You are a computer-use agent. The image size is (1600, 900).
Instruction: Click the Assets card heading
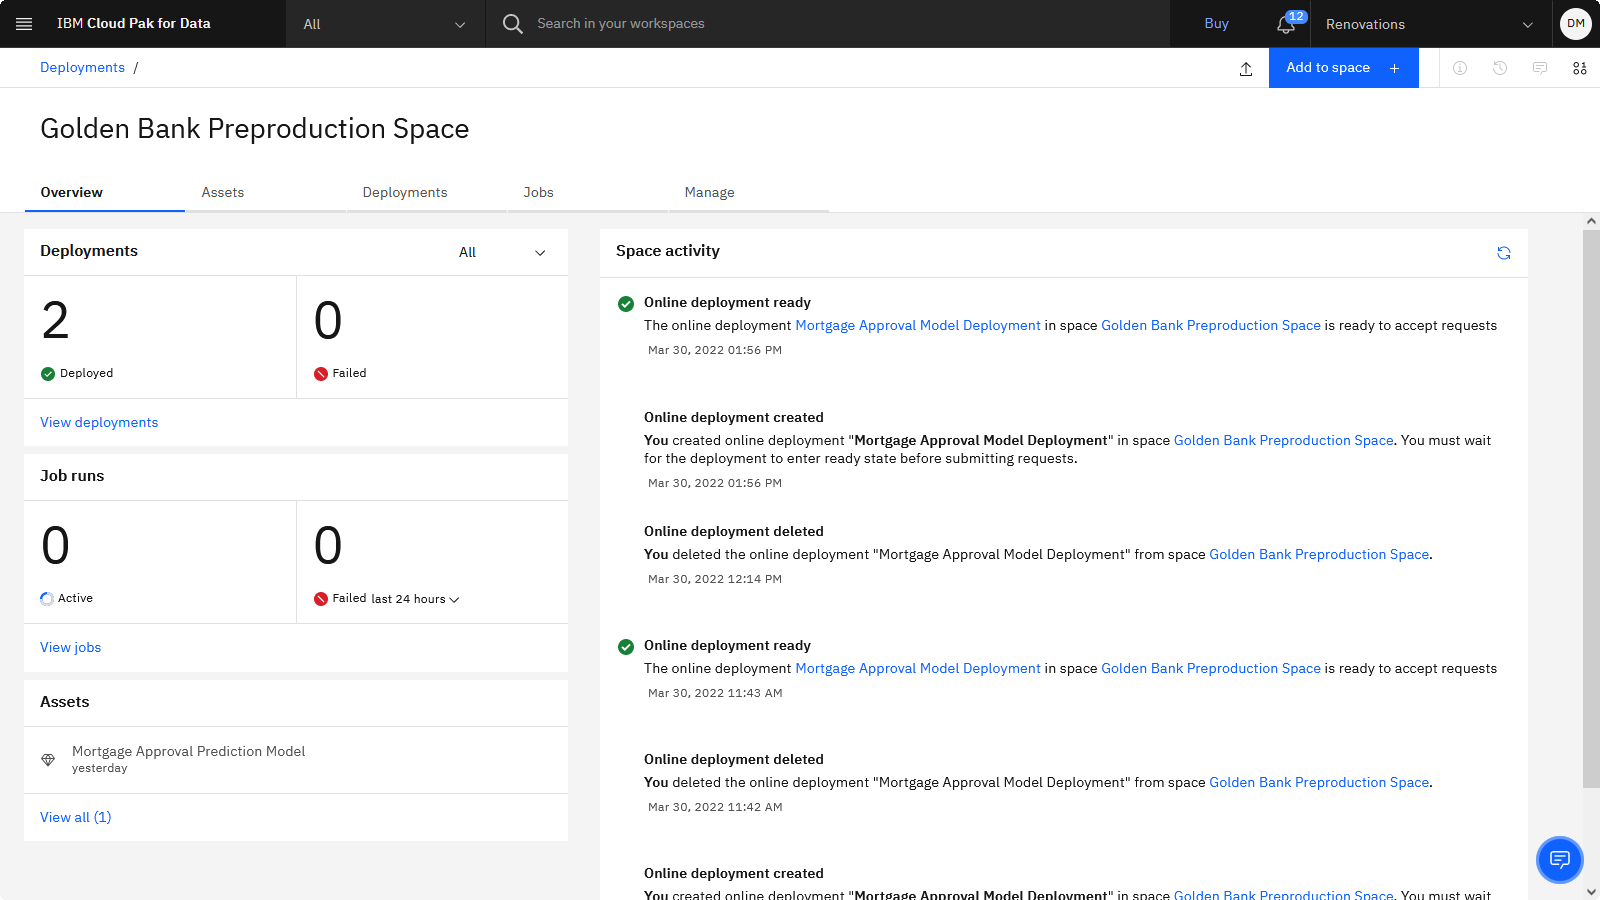pyautogui.click(x=65, y=702)
